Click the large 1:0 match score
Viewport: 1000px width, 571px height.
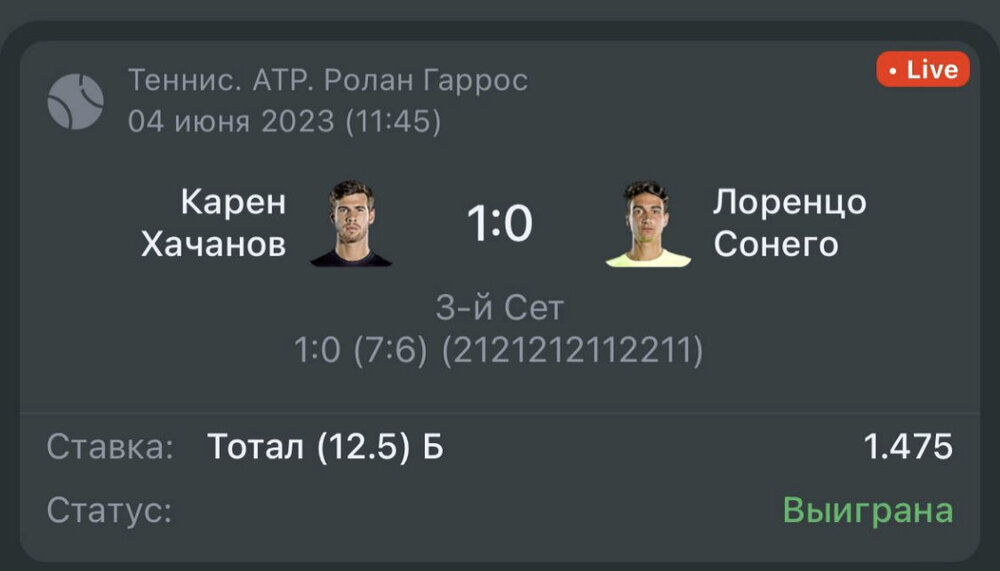click(x=500, y=224)
